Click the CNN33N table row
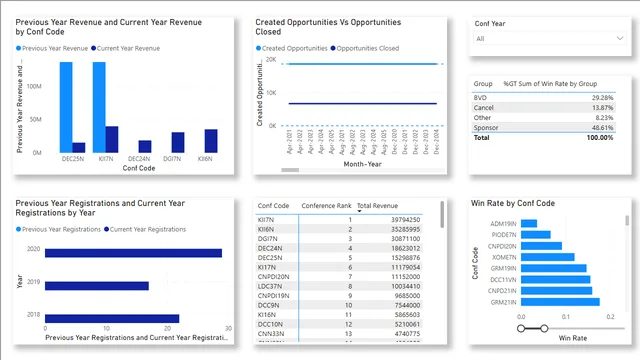The width and height of the screenshot is (640, 360). (x=339, y=333)
